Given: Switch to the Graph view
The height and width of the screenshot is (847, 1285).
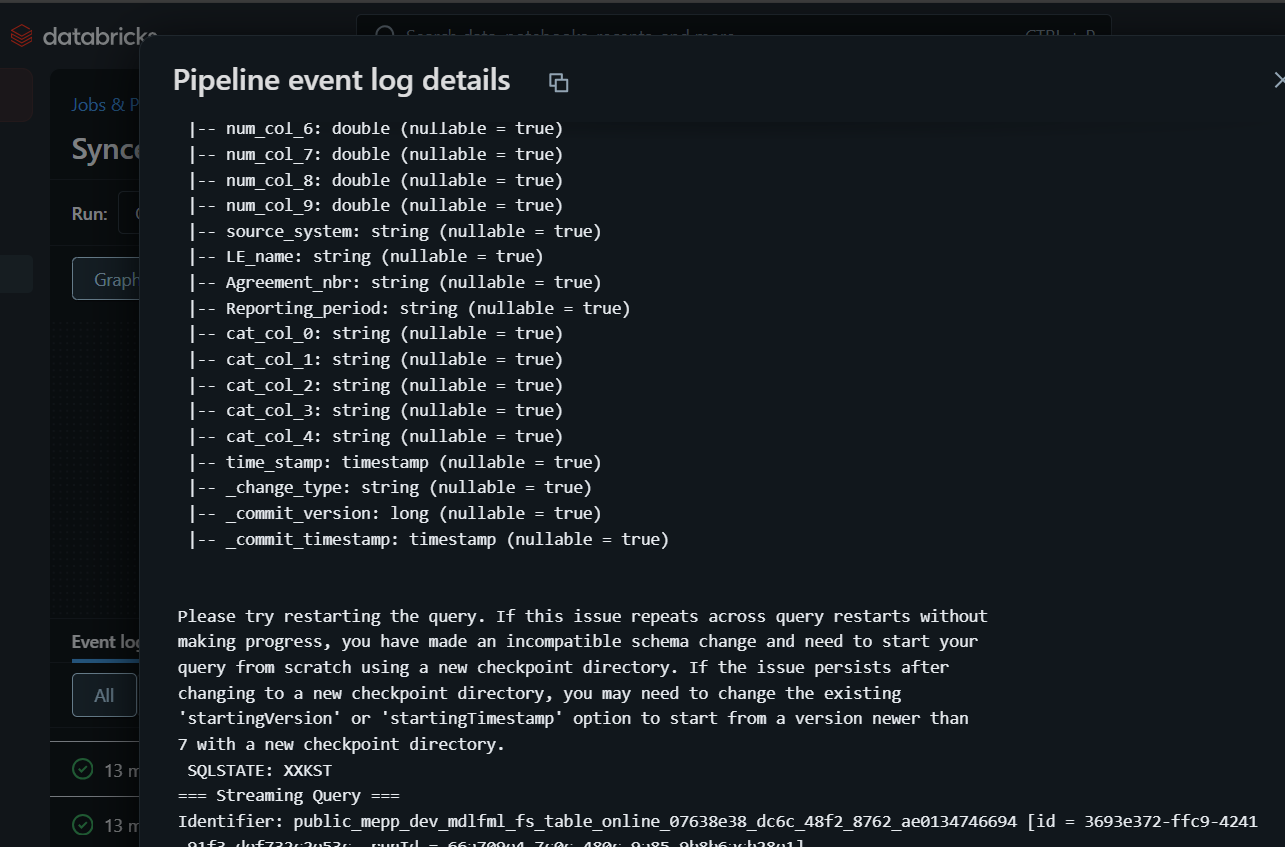Looking at the screenshot, I should (107, 279).
